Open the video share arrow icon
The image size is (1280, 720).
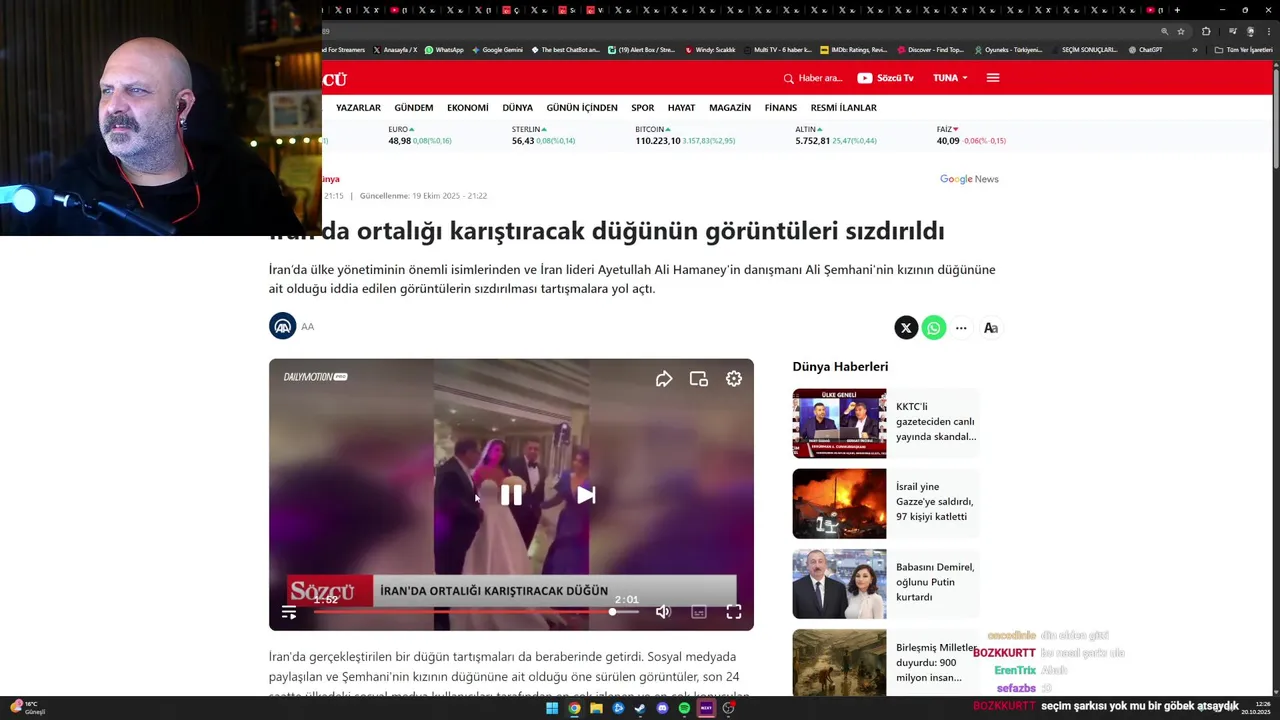pos(664,379)
